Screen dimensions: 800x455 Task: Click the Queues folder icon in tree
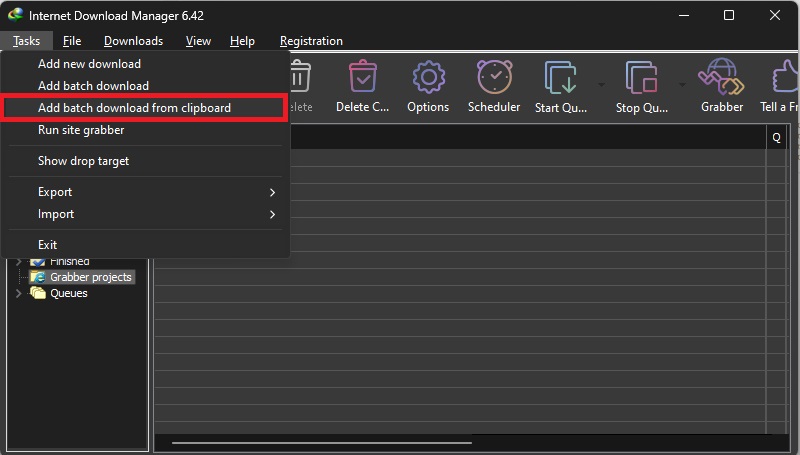(38, 293)
